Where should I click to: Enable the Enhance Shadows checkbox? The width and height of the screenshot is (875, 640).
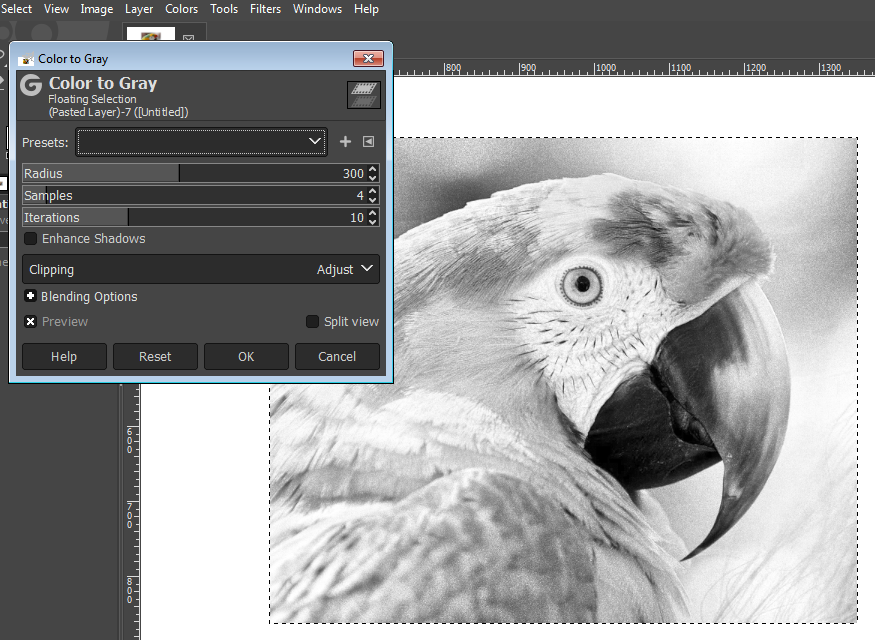31,239
